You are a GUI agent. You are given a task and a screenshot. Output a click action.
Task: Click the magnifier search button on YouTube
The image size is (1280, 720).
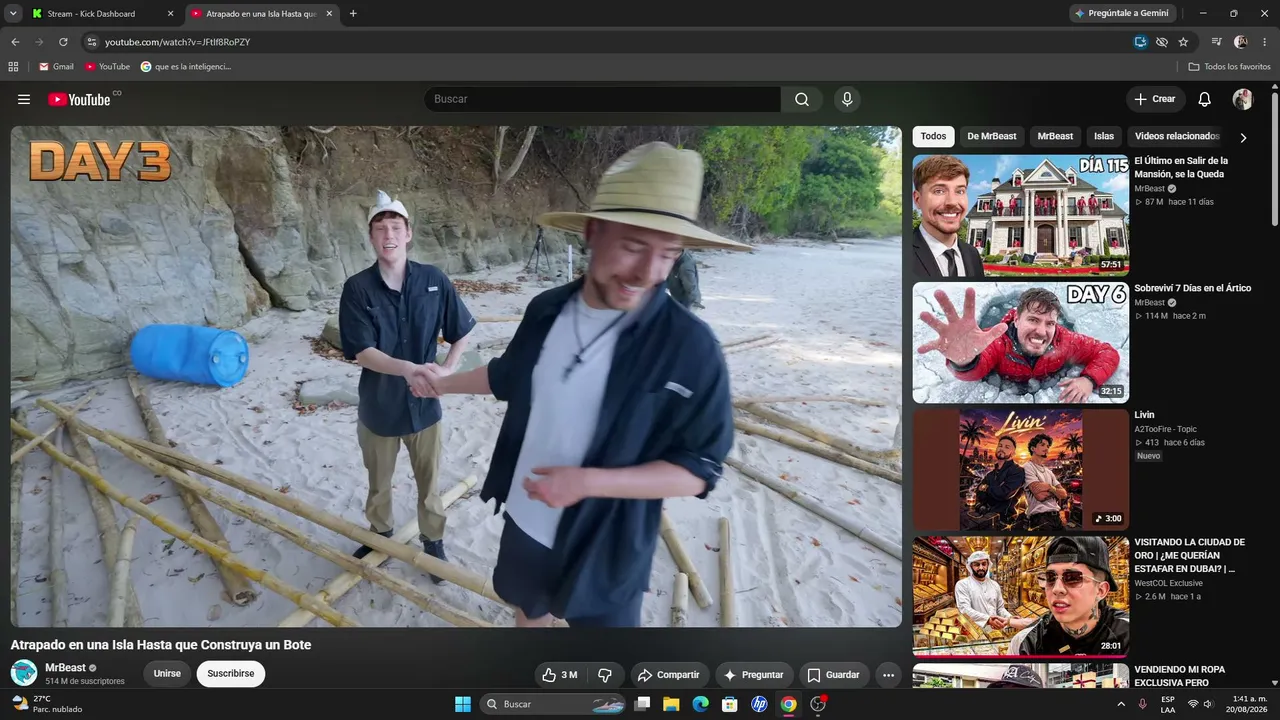tap(802, 99)
